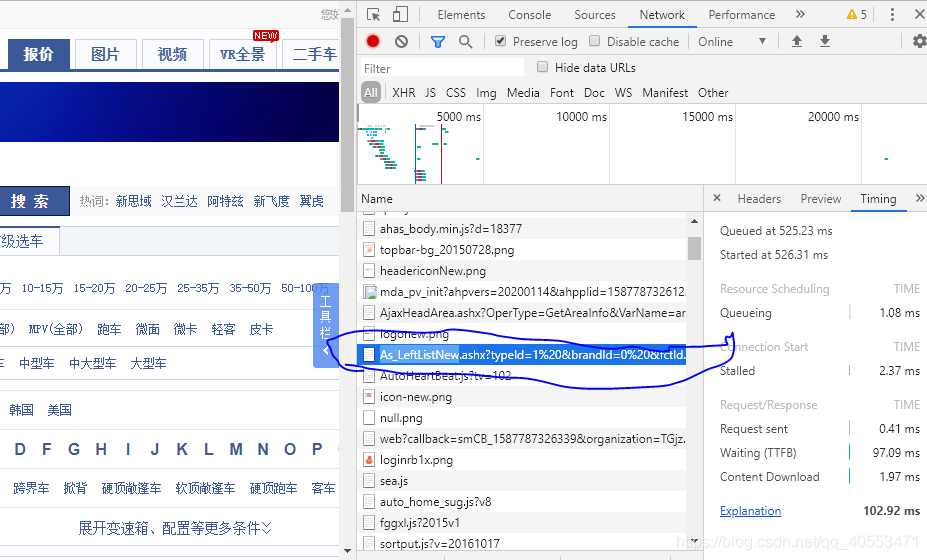Open DevTools three-dot menu
Screen dimensions: 927x560
coord(892,14)
